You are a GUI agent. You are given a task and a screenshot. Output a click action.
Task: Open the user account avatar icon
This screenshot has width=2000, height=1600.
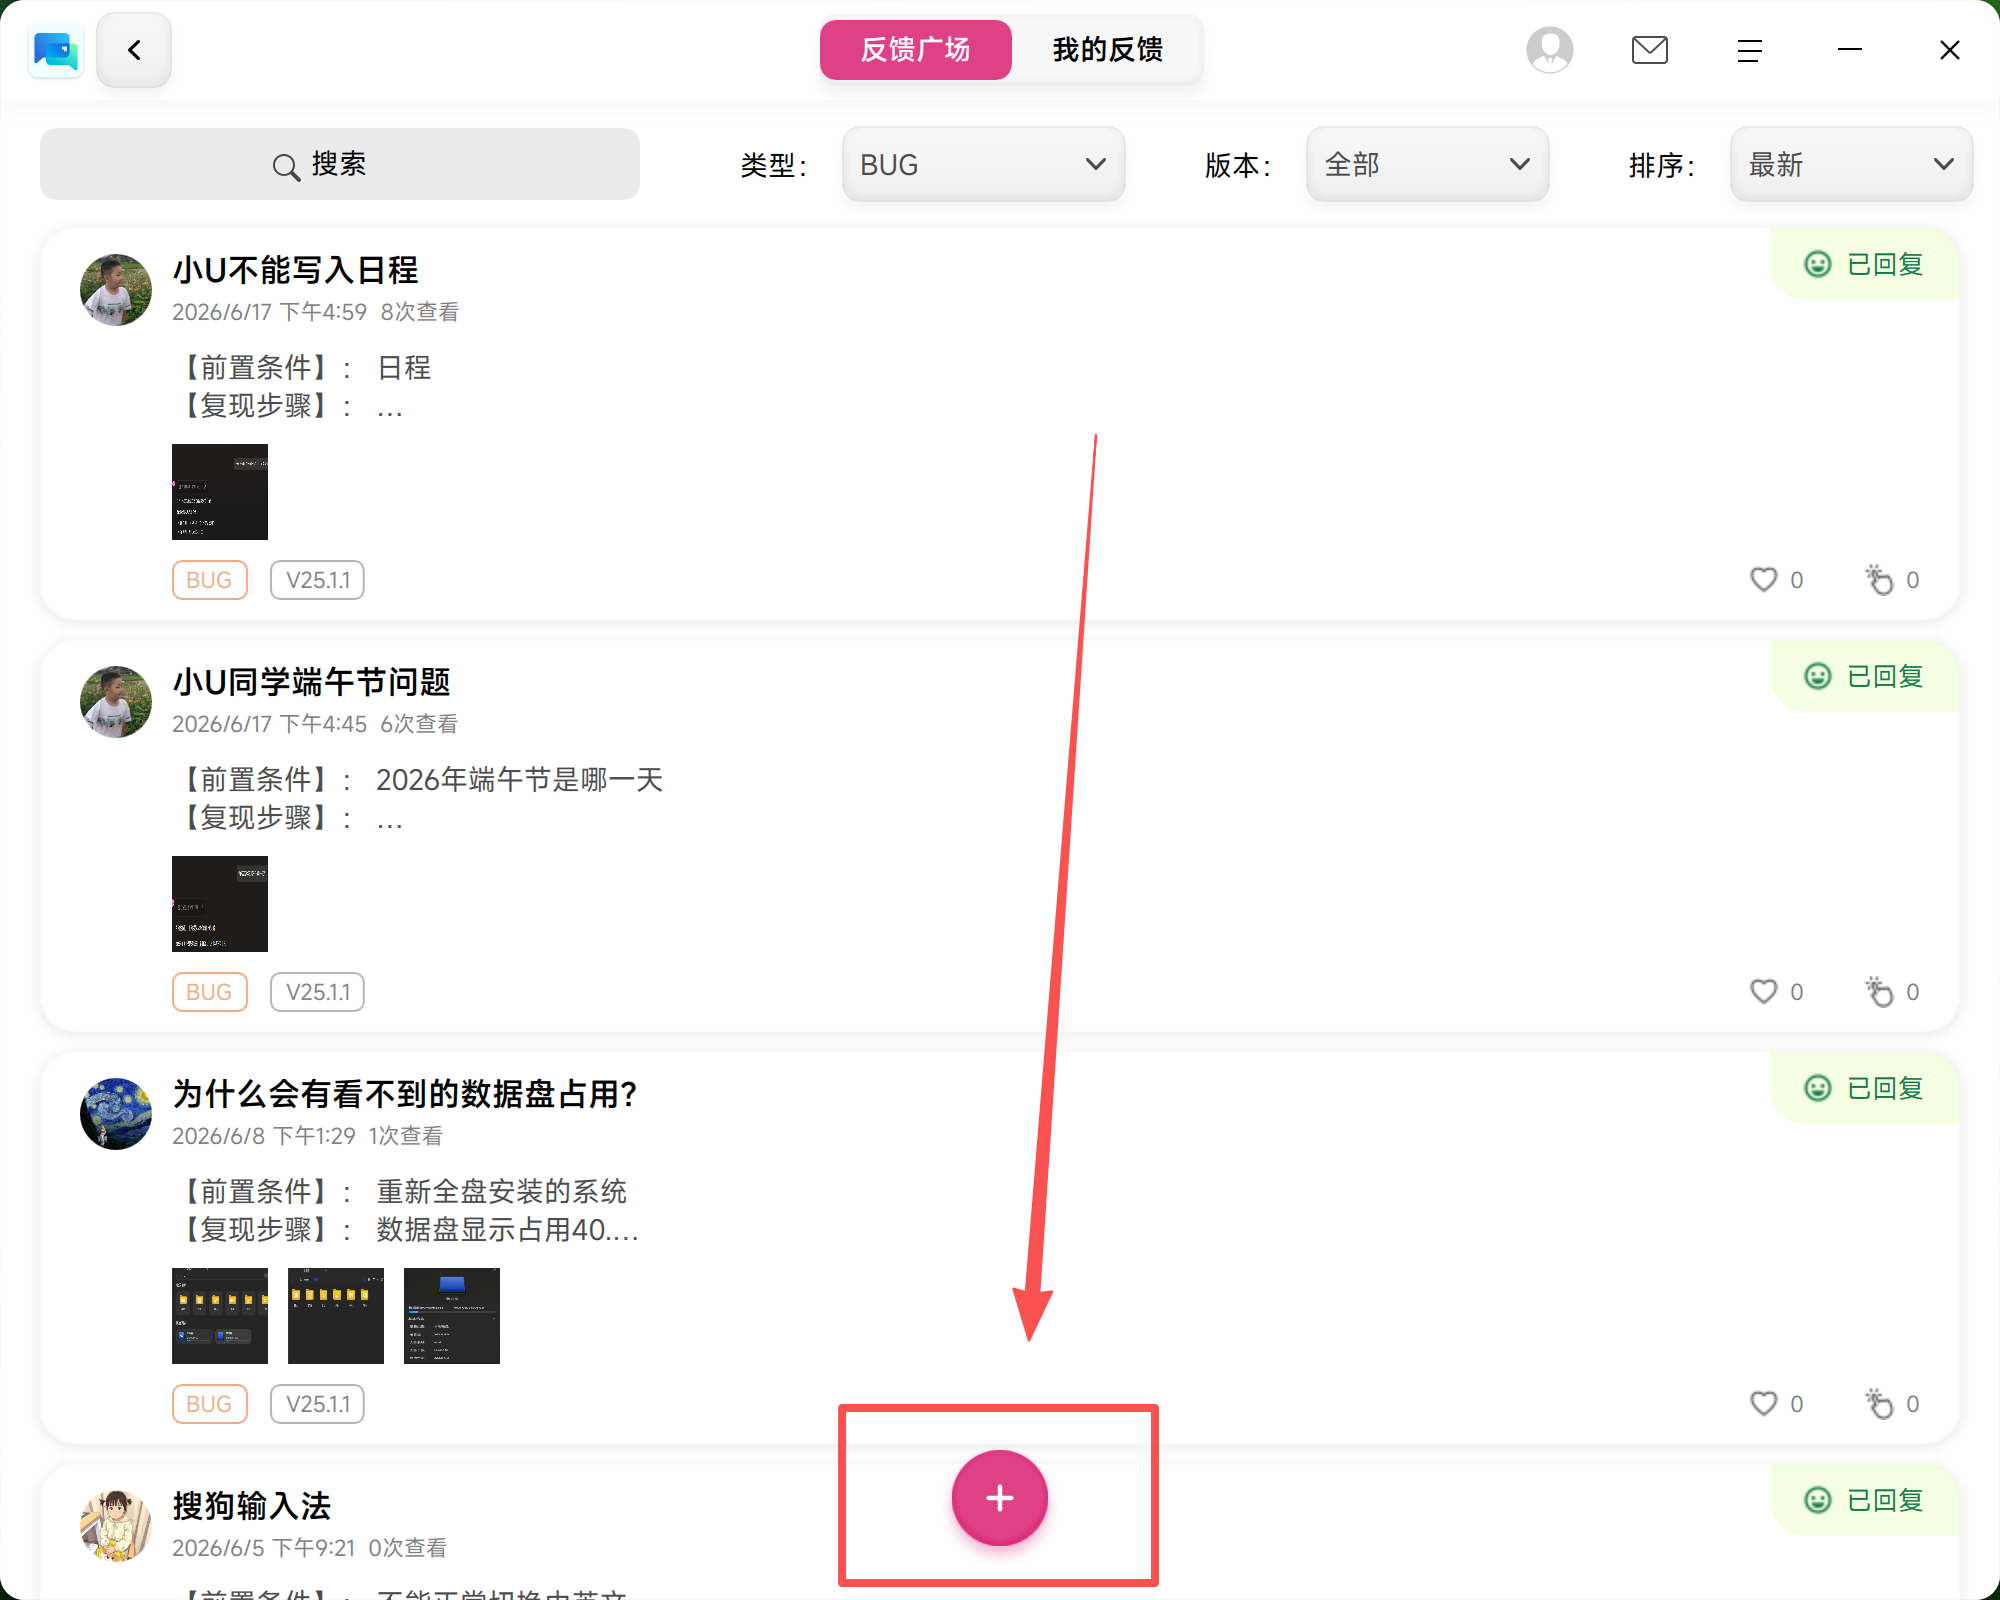1549,50
